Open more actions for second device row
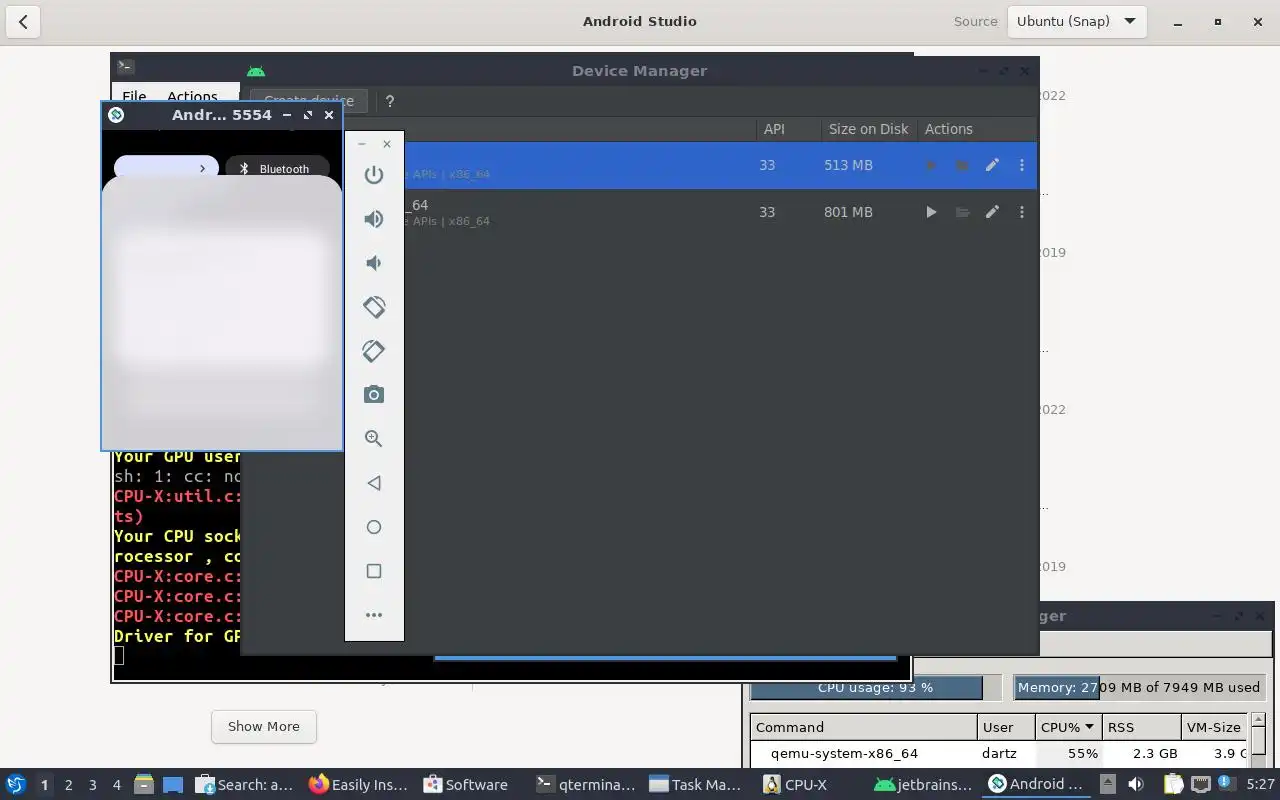This screenshot has height=800, width=1280. click(x=1022, y=212)
